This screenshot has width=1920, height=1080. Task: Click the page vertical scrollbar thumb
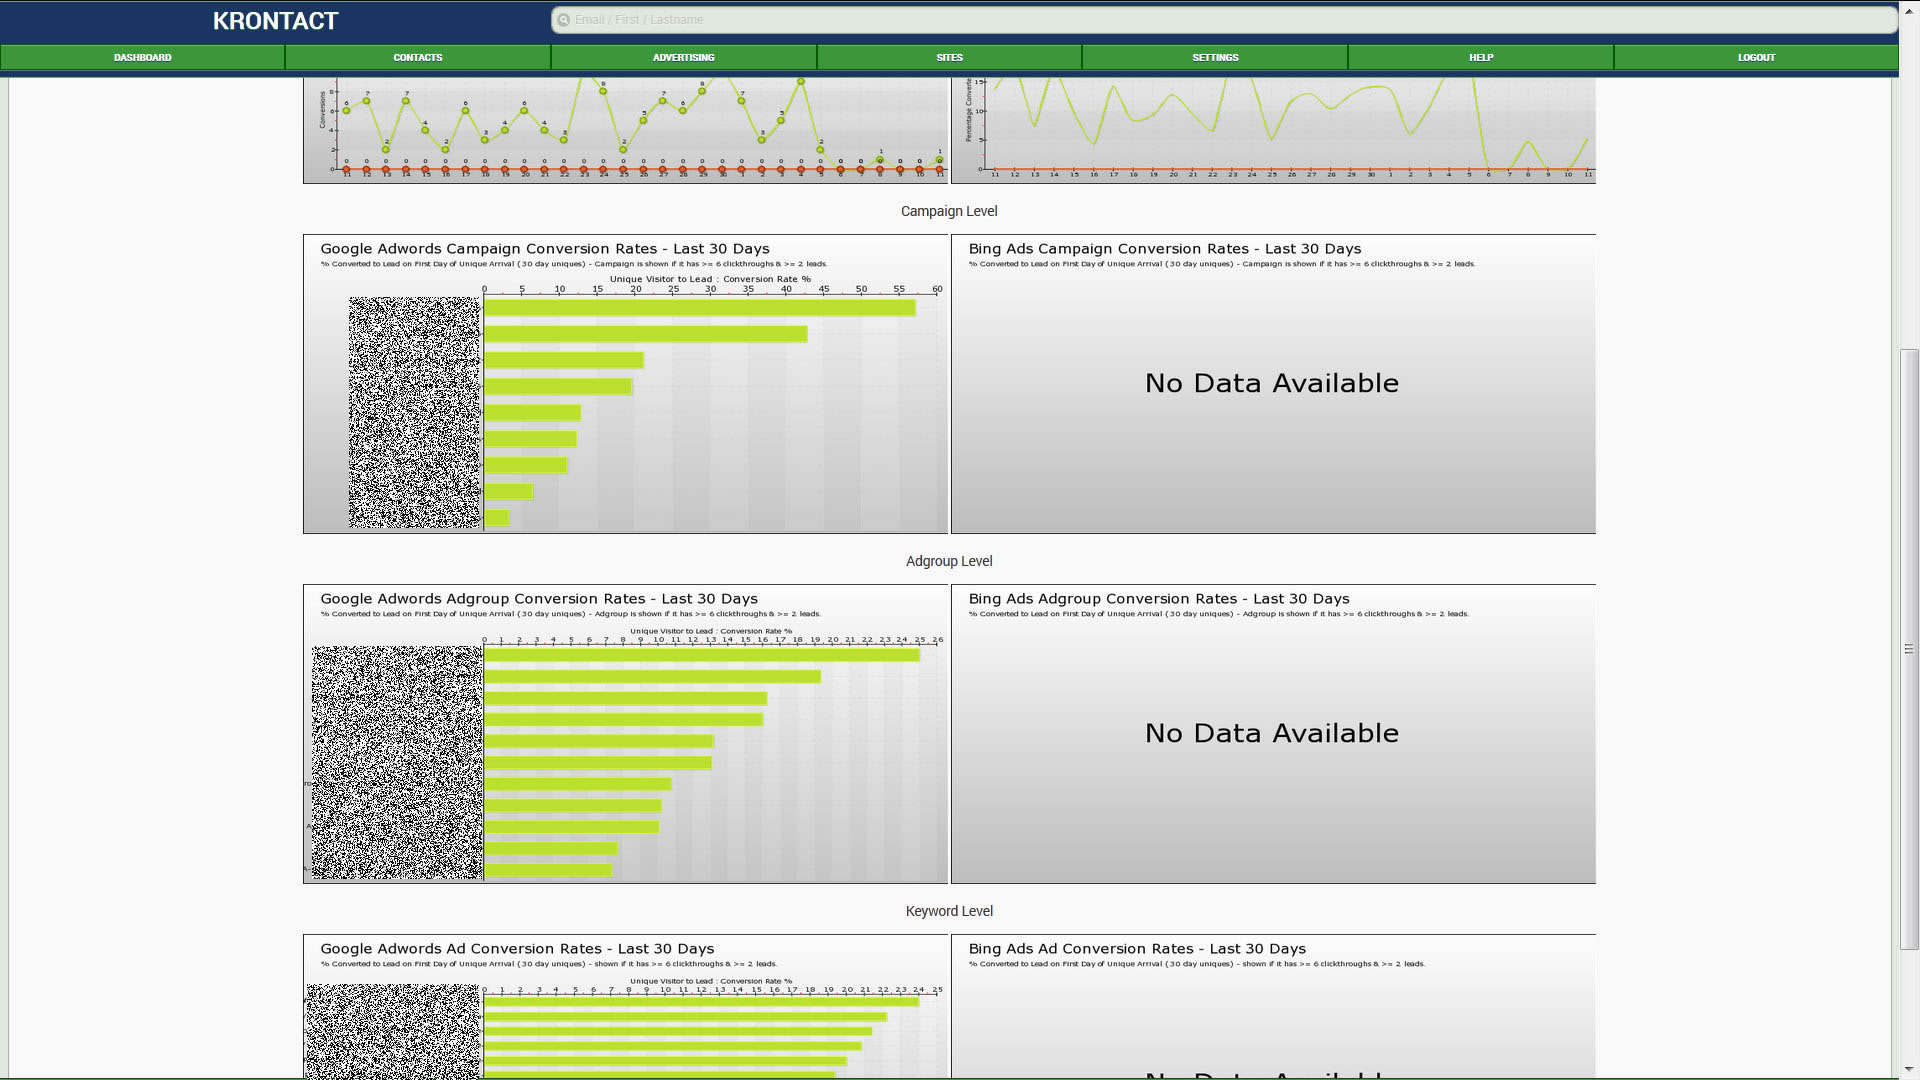point(1909,648)
